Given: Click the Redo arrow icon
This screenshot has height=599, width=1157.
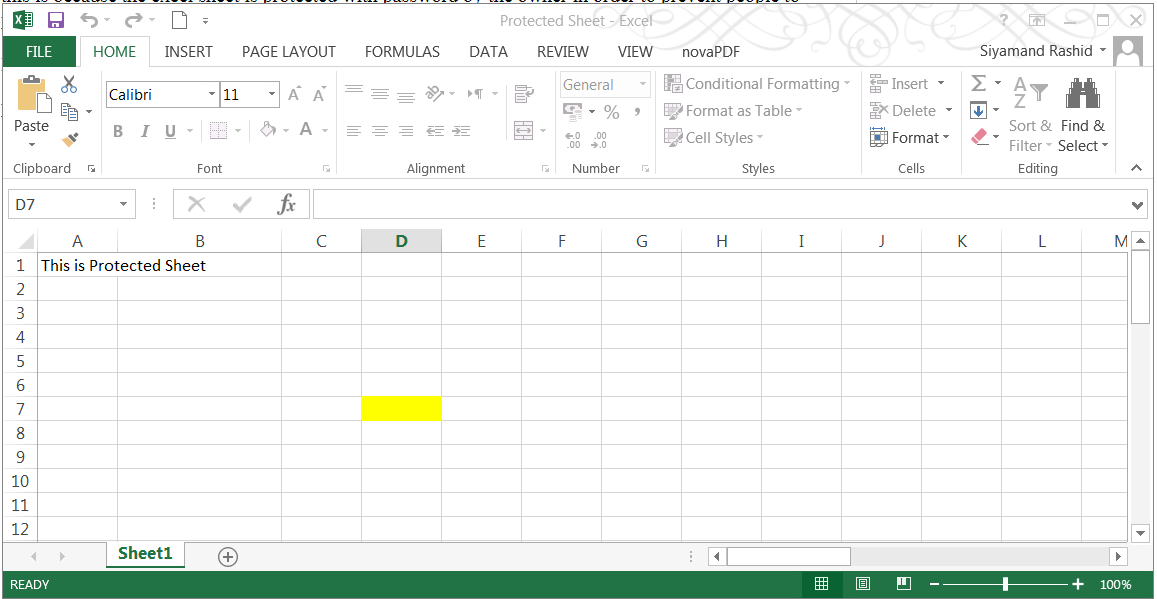Looking at the screenshot, I should click(134, 20).
